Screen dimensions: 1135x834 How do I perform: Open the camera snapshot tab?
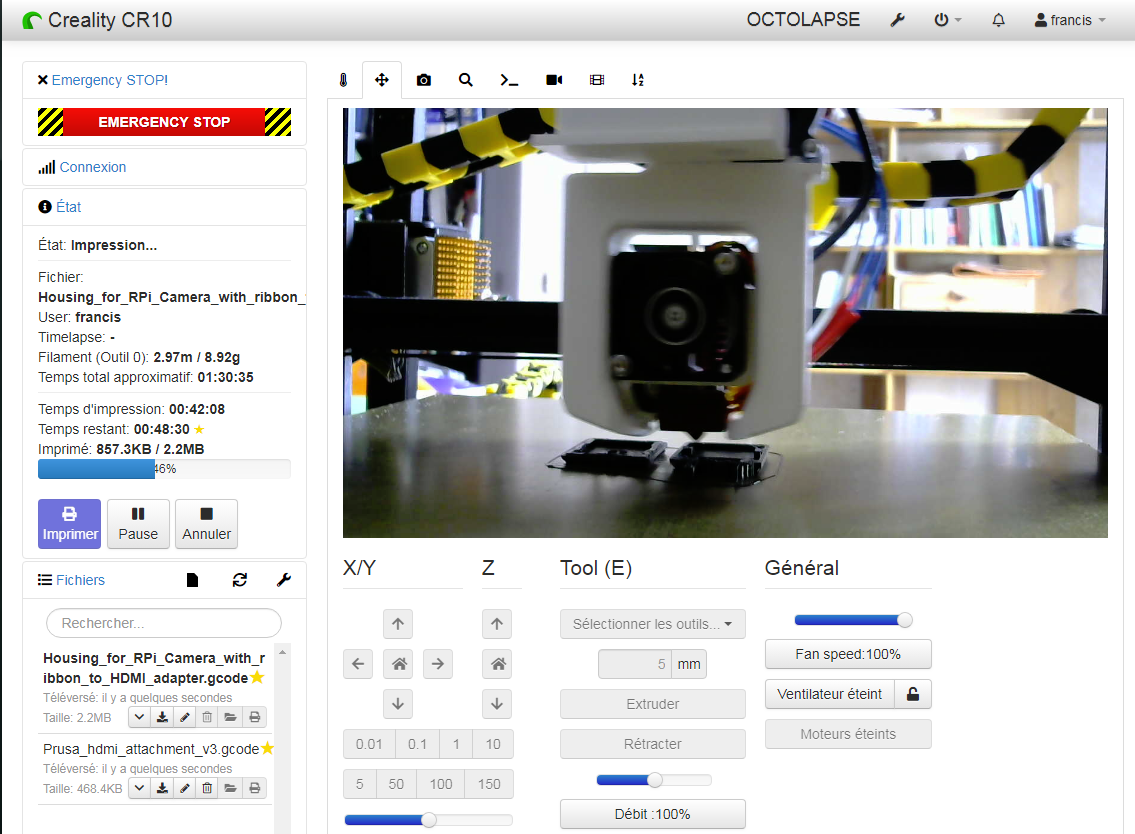click(x=423, y=80)
